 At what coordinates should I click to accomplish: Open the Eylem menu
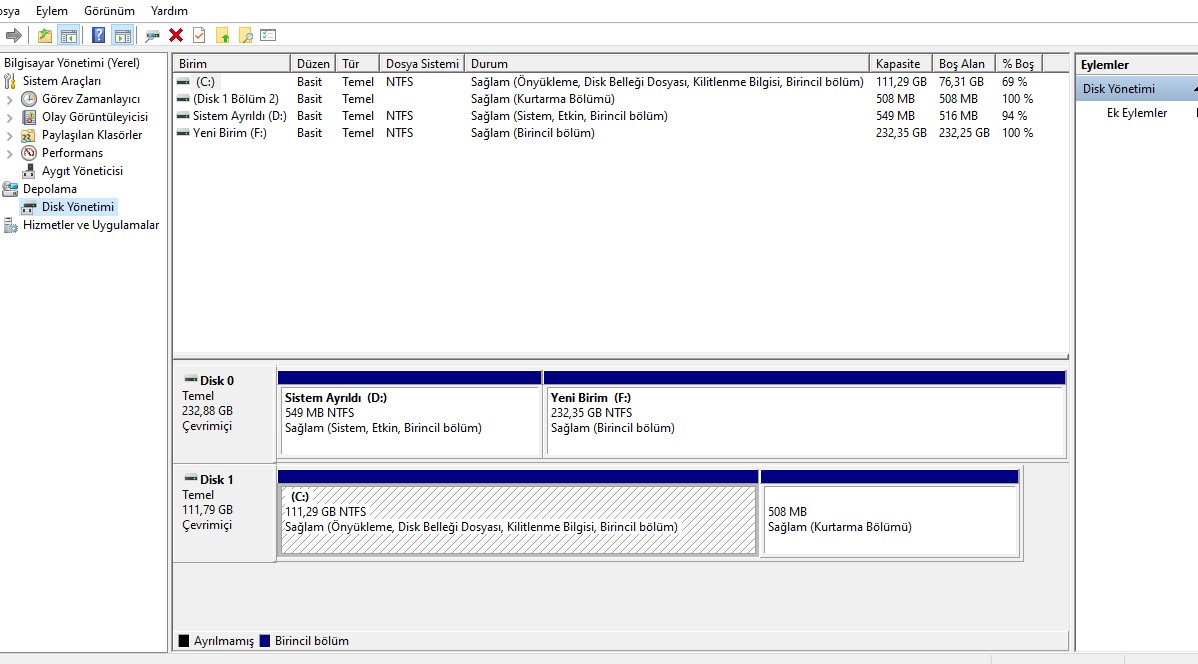tap(52, 10)
